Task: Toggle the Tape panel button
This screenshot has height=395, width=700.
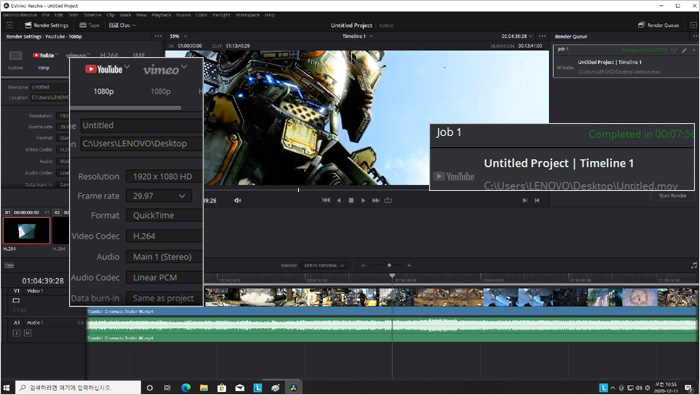Action: click(89, 25)
